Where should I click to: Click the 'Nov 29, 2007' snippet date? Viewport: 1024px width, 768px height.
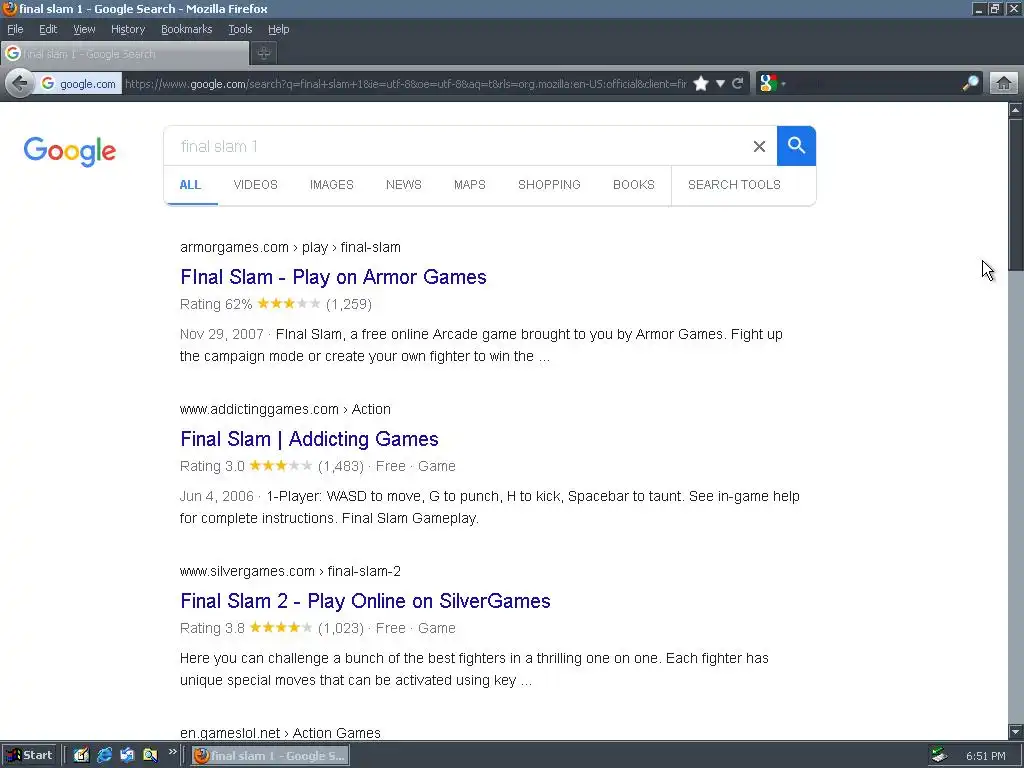point(221,334)
